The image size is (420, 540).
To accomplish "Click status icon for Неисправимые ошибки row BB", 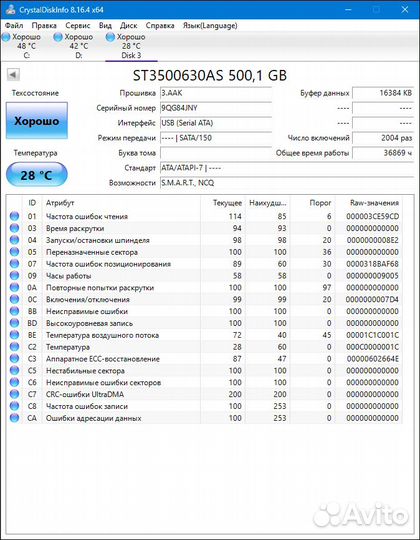I will tap(14, 311).
